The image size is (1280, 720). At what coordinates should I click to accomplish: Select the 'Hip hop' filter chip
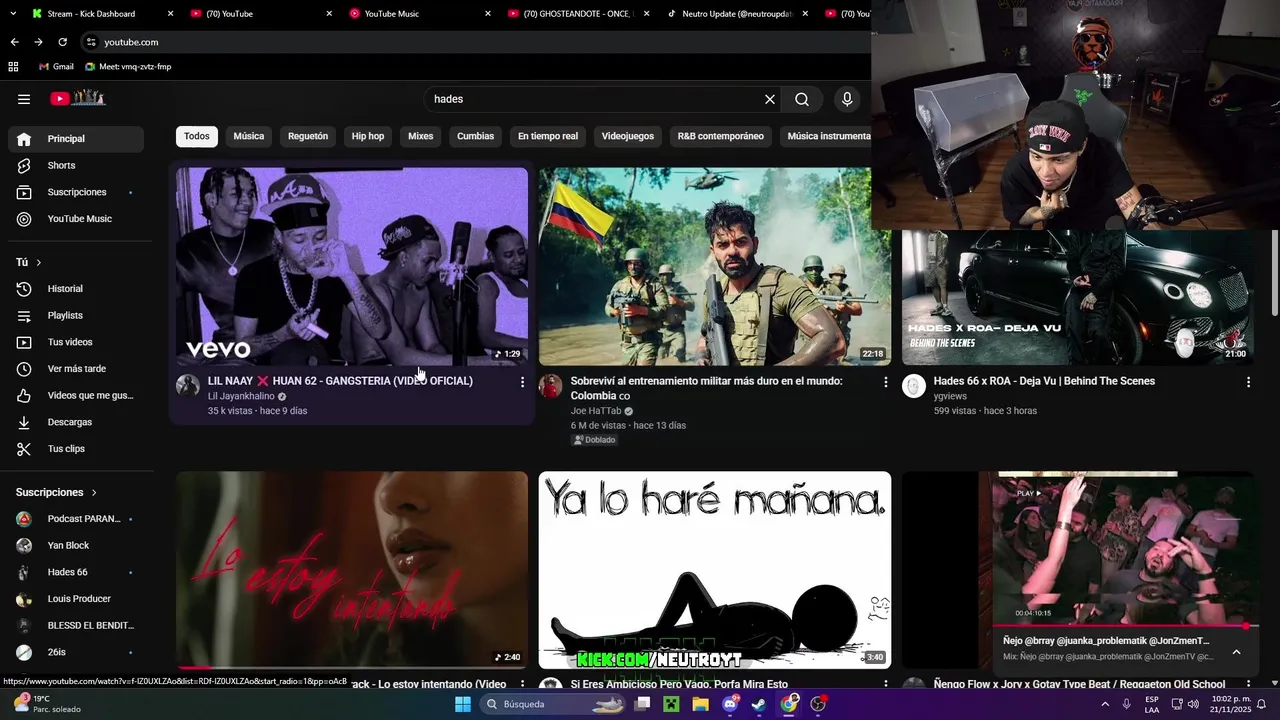368,136
